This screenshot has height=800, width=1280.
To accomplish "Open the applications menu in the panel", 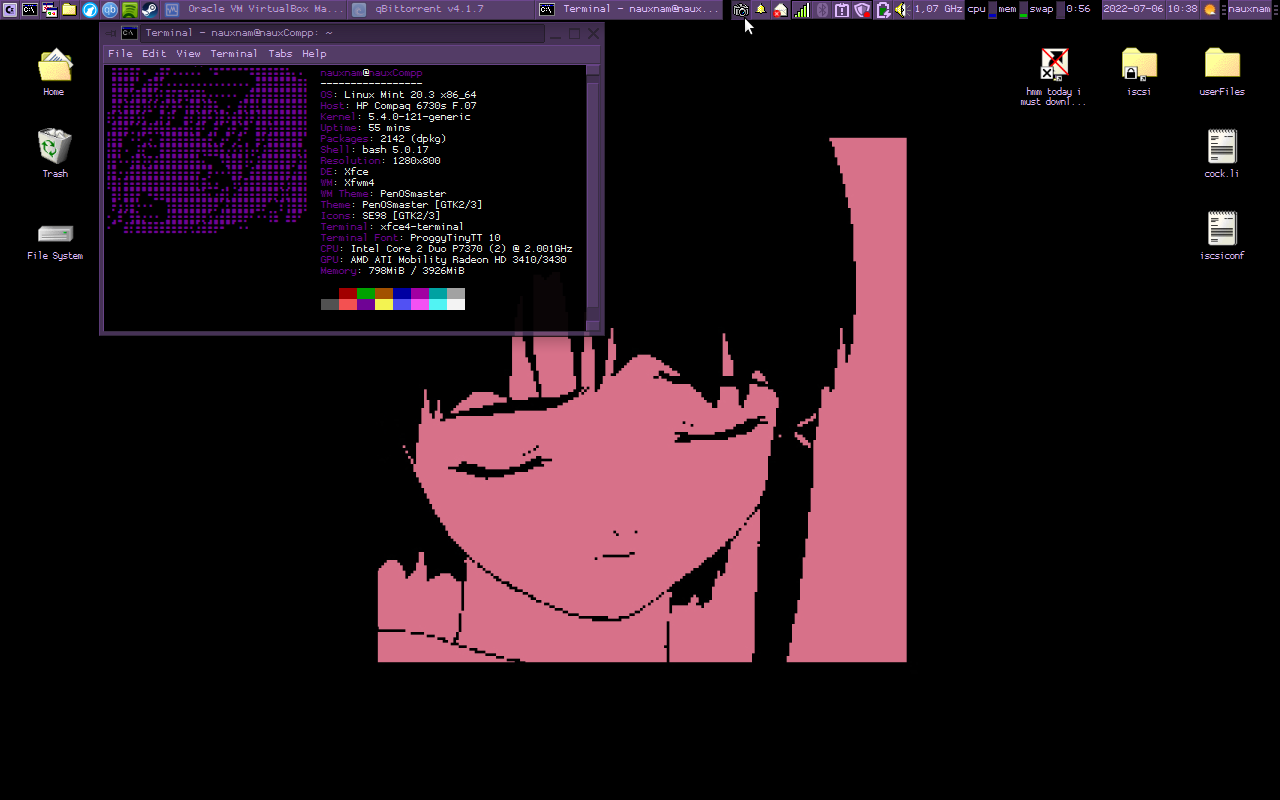I will [x=9, y=9].
